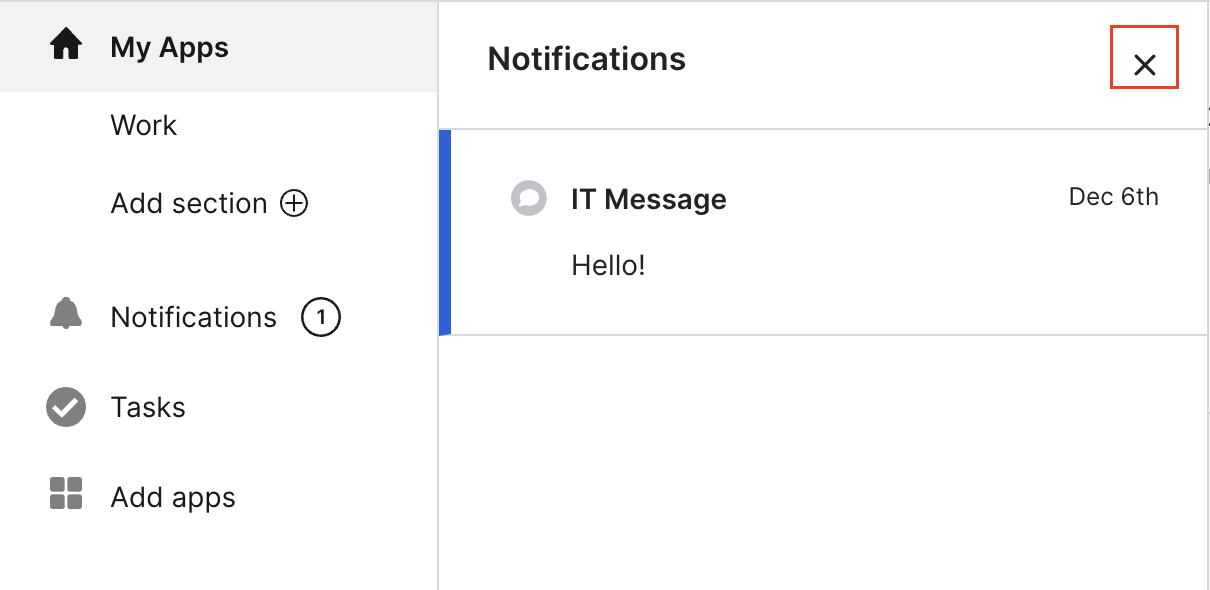1210x590 pixels.
Task: Open the Work section
Action: (144, 125)
